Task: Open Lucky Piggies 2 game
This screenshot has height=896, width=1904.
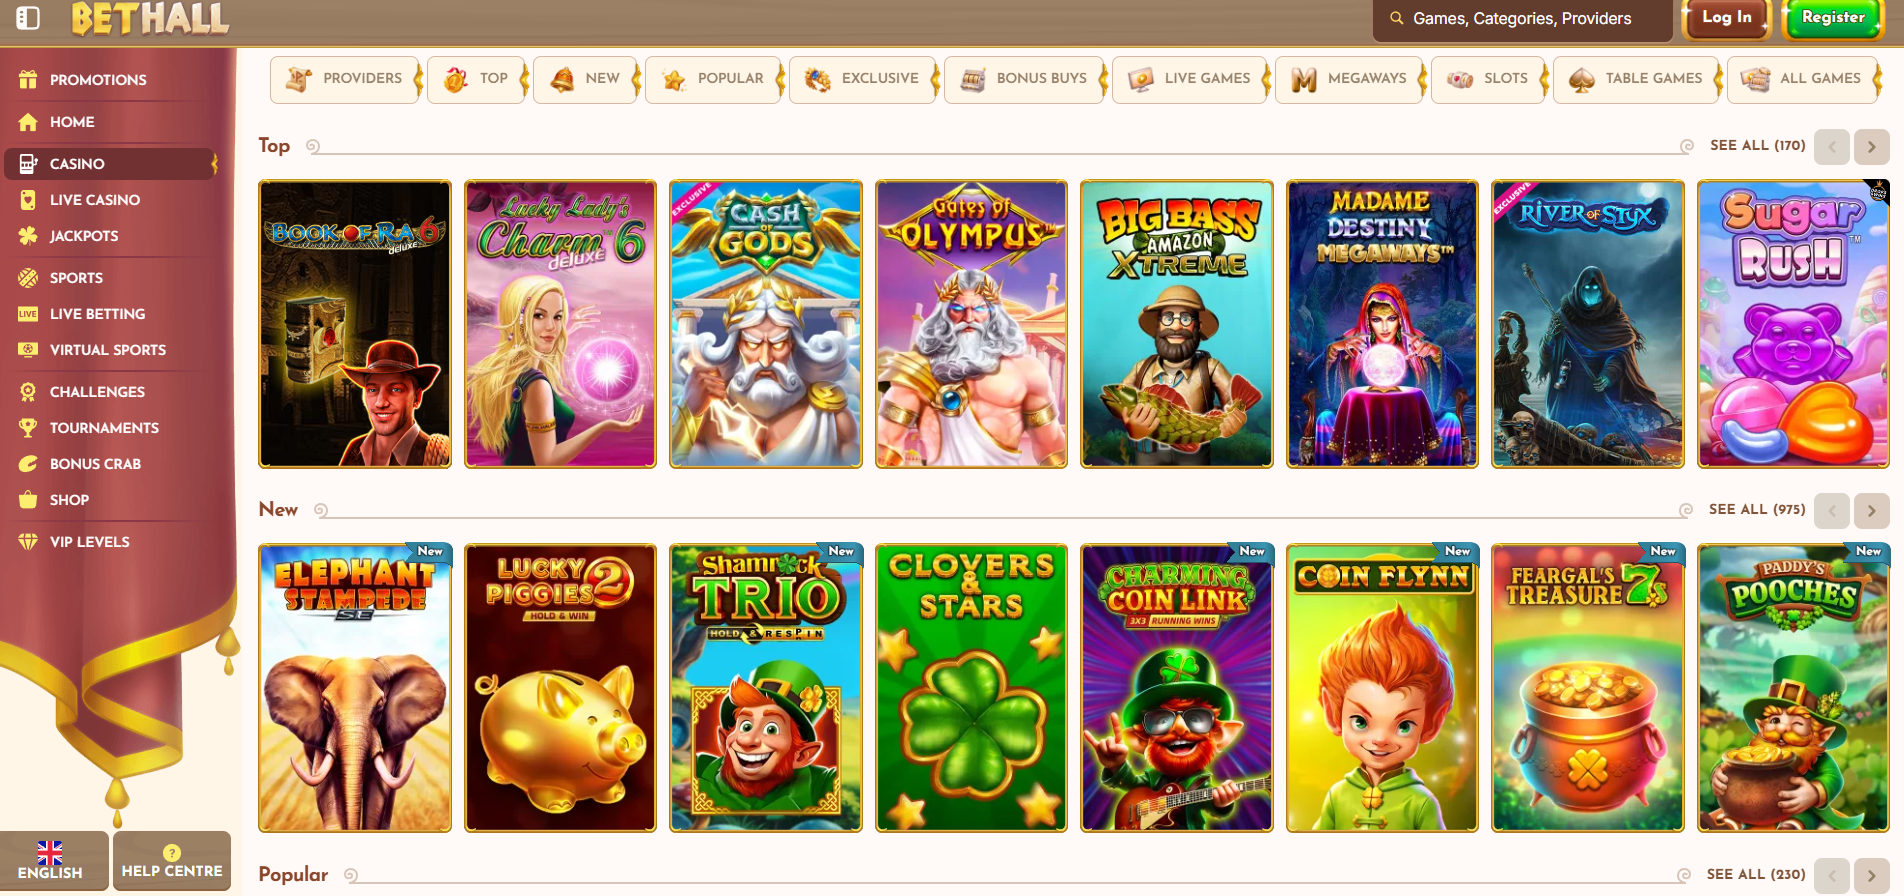Action: [561, 688]
